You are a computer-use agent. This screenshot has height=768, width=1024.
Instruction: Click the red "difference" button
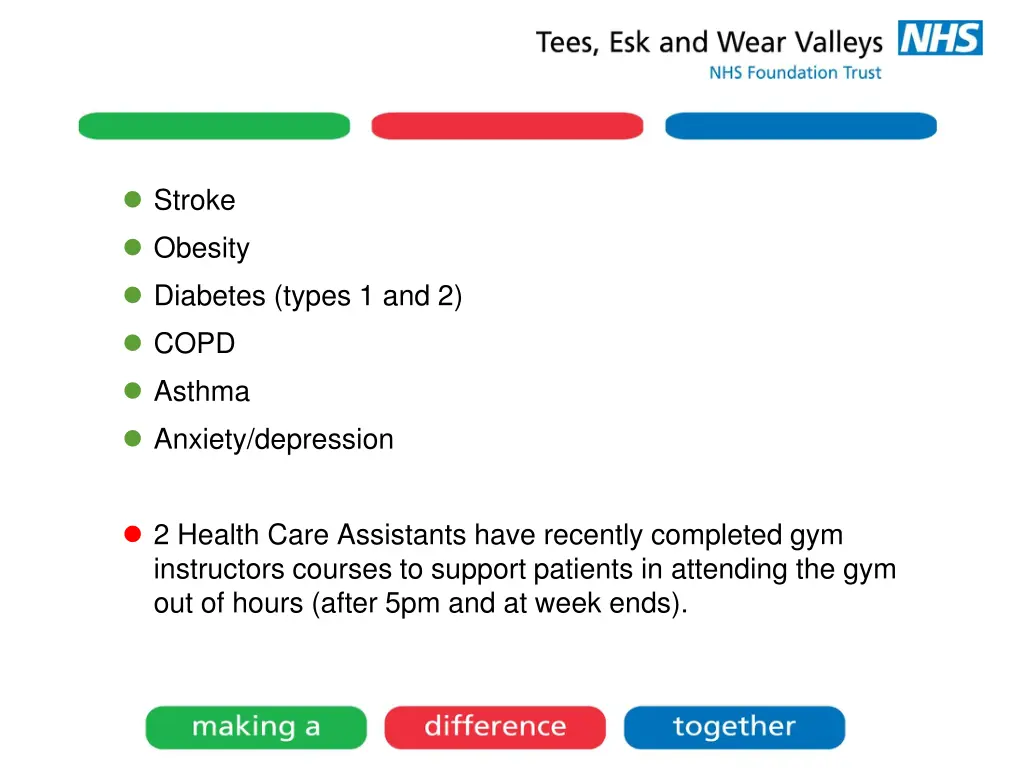tap(495, 727)
